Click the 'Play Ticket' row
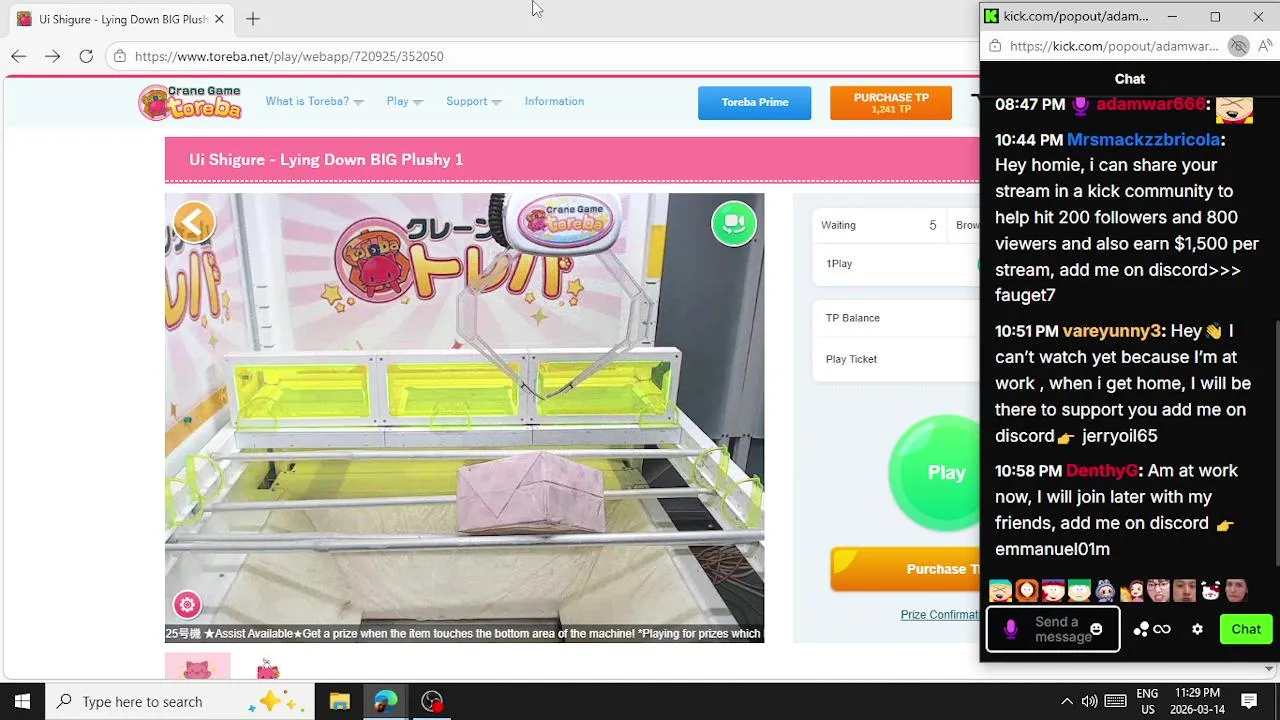Viewport: 1280px width, 720px height. (896, 359)
